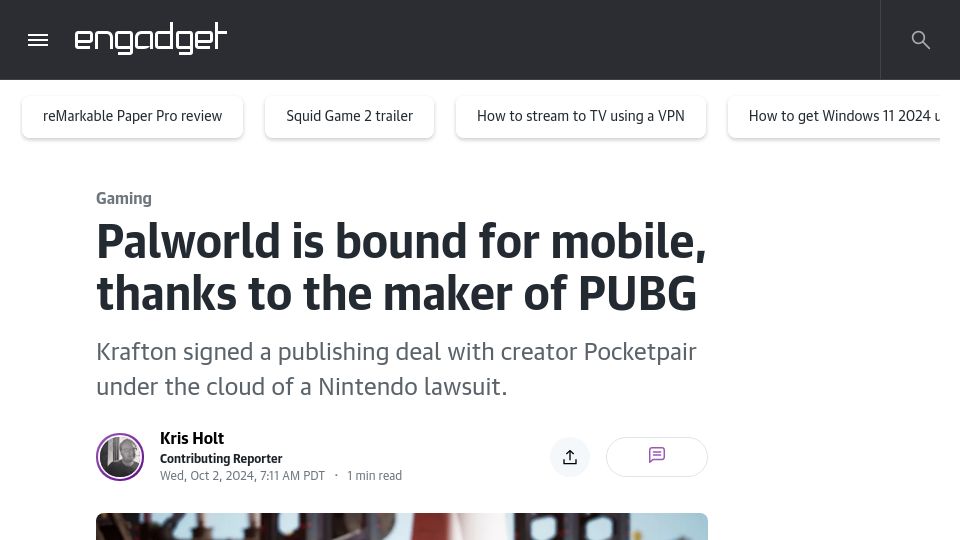
Task: Open reMarkable Paper Pro review topic
Action: tap(132, 116)
